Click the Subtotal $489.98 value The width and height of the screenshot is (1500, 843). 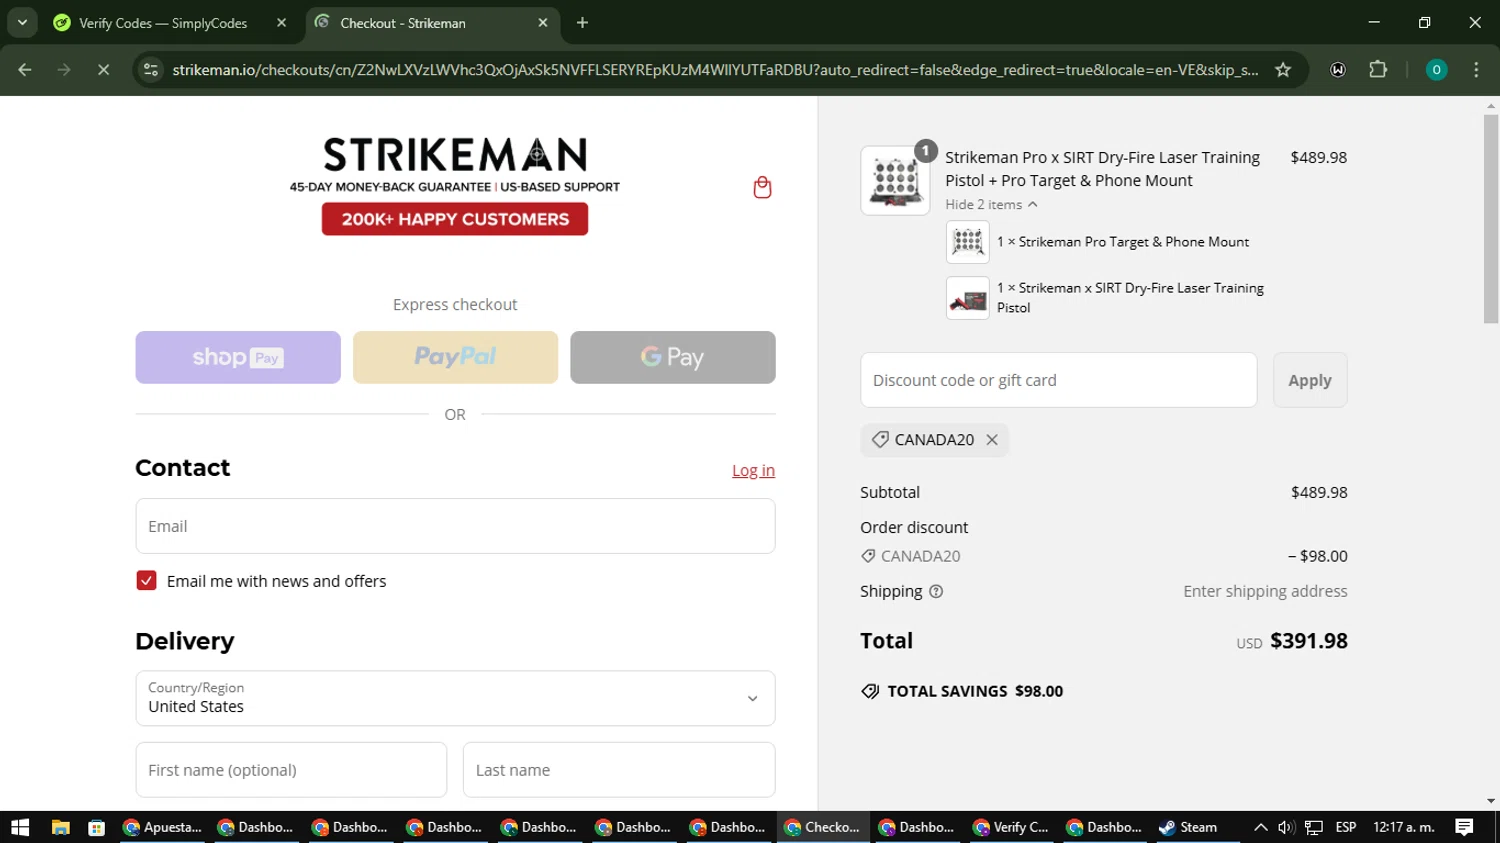click(x=1319, y=492)
